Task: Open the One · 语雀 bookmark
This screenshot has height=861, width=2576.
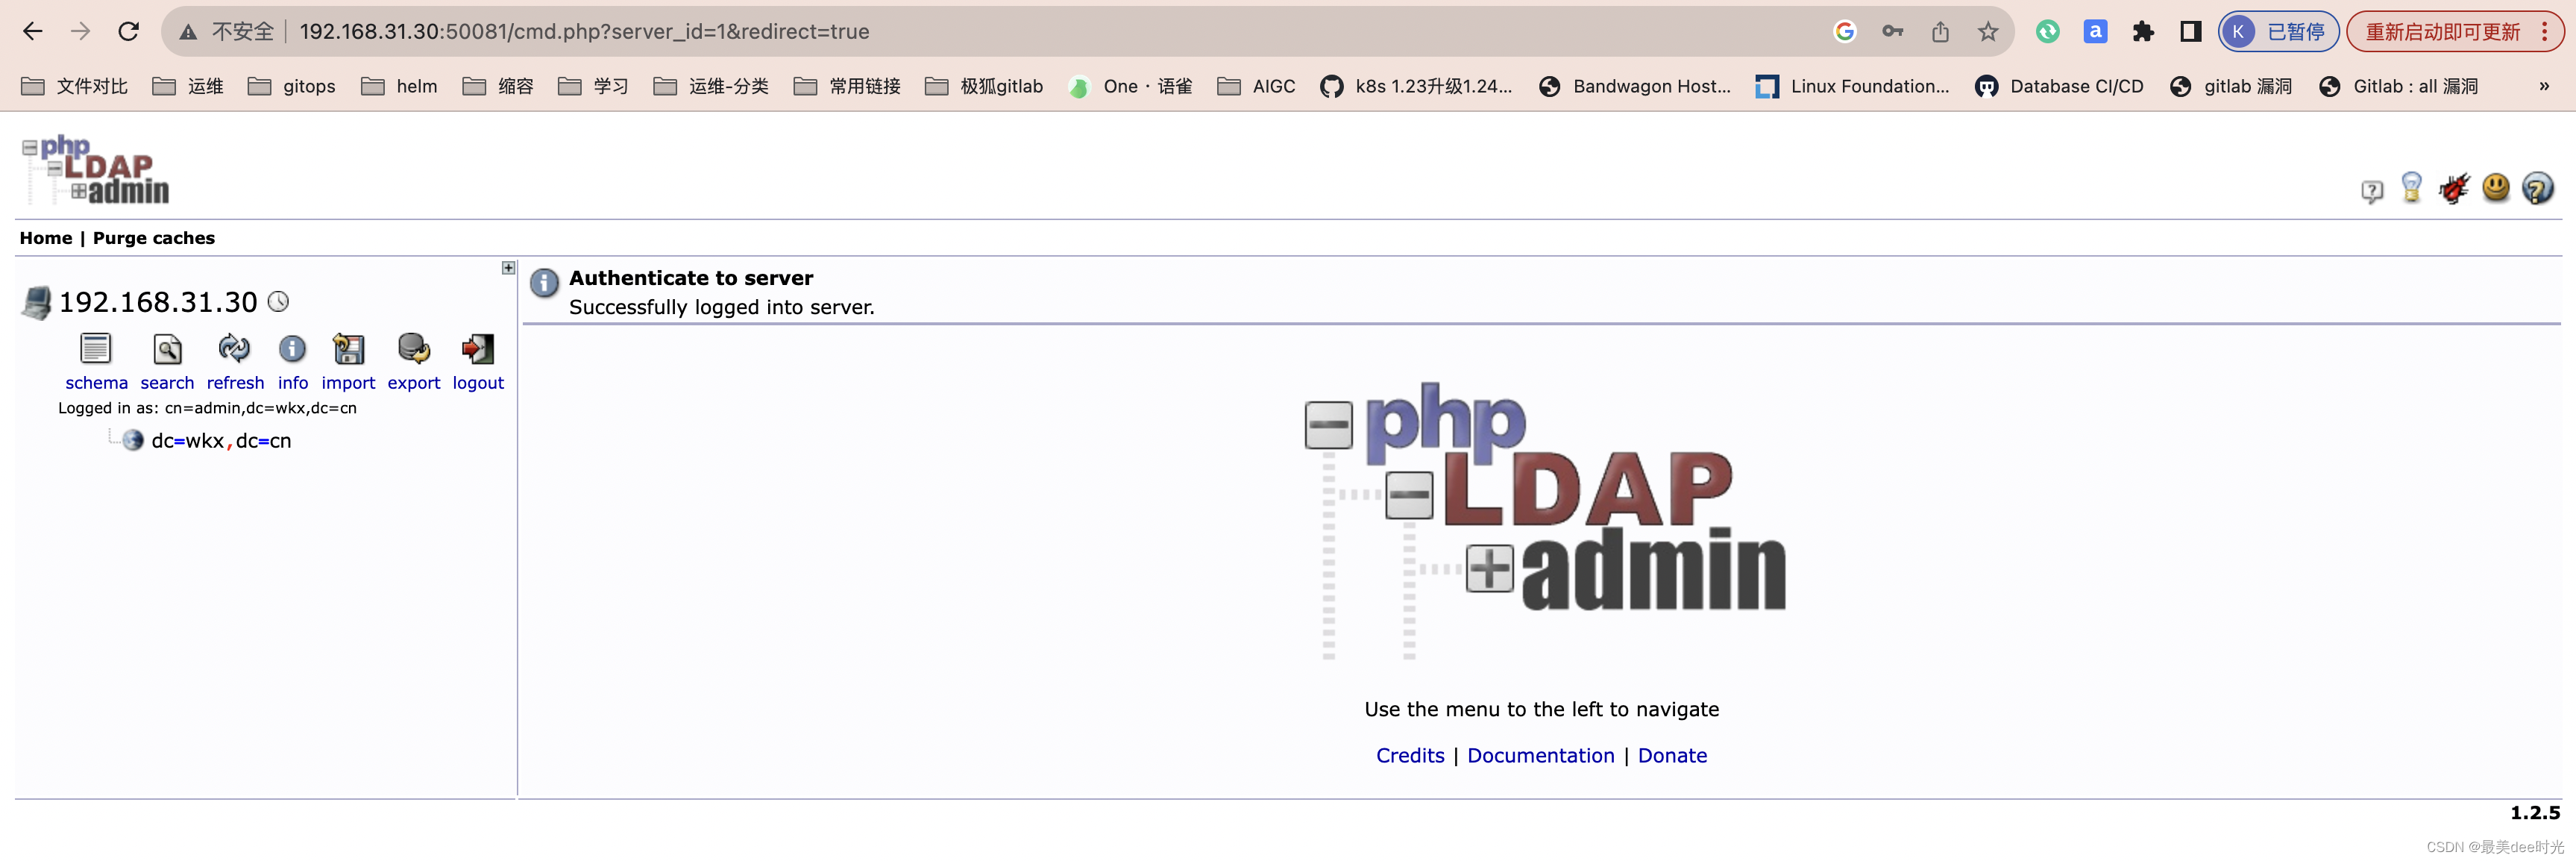Action: pyautogui.click(x=1130, y=86)
